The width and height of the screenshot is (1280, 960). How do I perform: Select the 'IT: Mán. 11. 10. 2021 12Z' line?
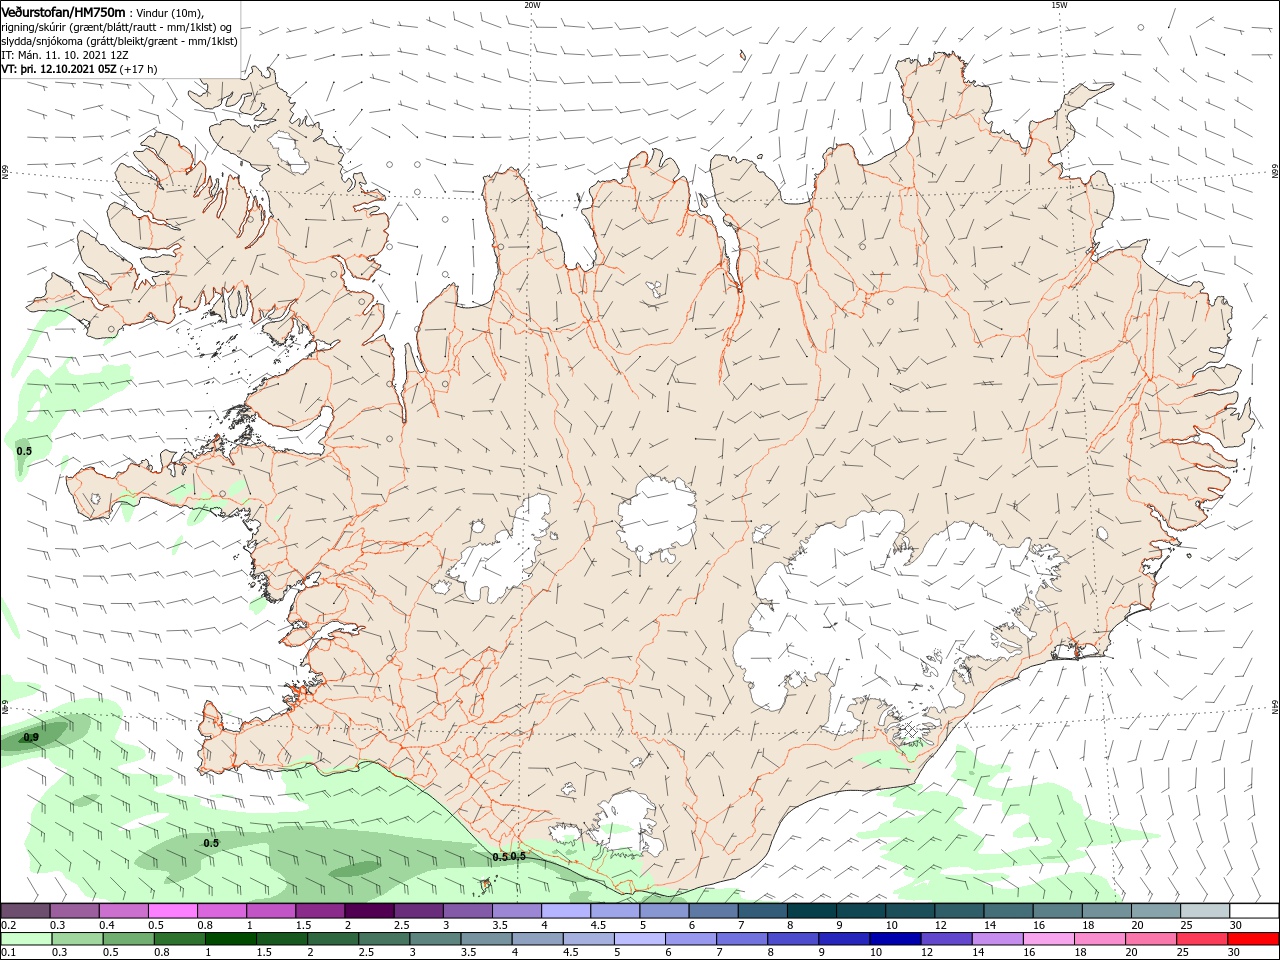click(63, 56)
